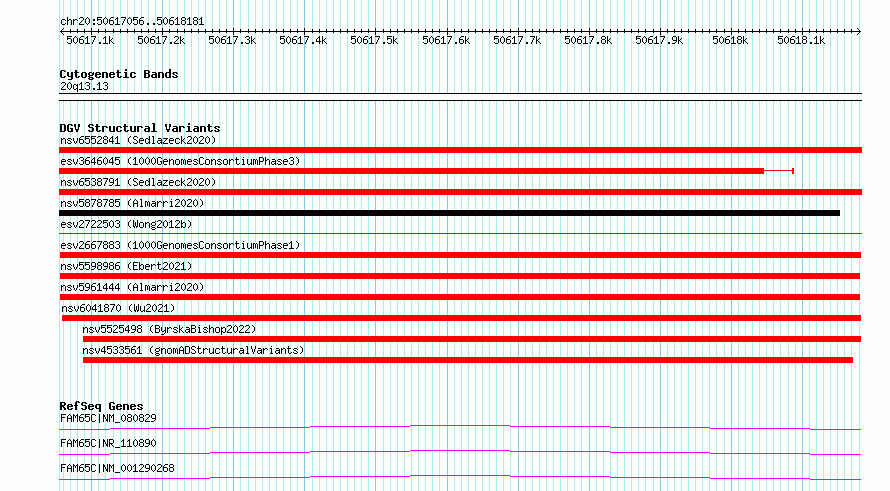The image size is (890, 491).
Task: Open gene FAM65C|NM_001290268 label
Action: pyautogui.click(x=117, y=468)
